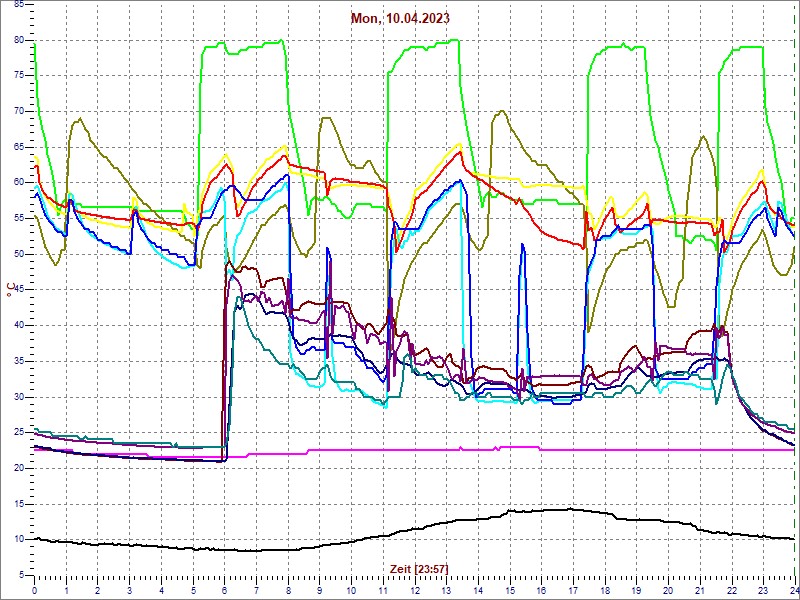Click the 'Zeit [23:57]' time axis label
Screen dimensions: 800x600
[x=419, y=569]
